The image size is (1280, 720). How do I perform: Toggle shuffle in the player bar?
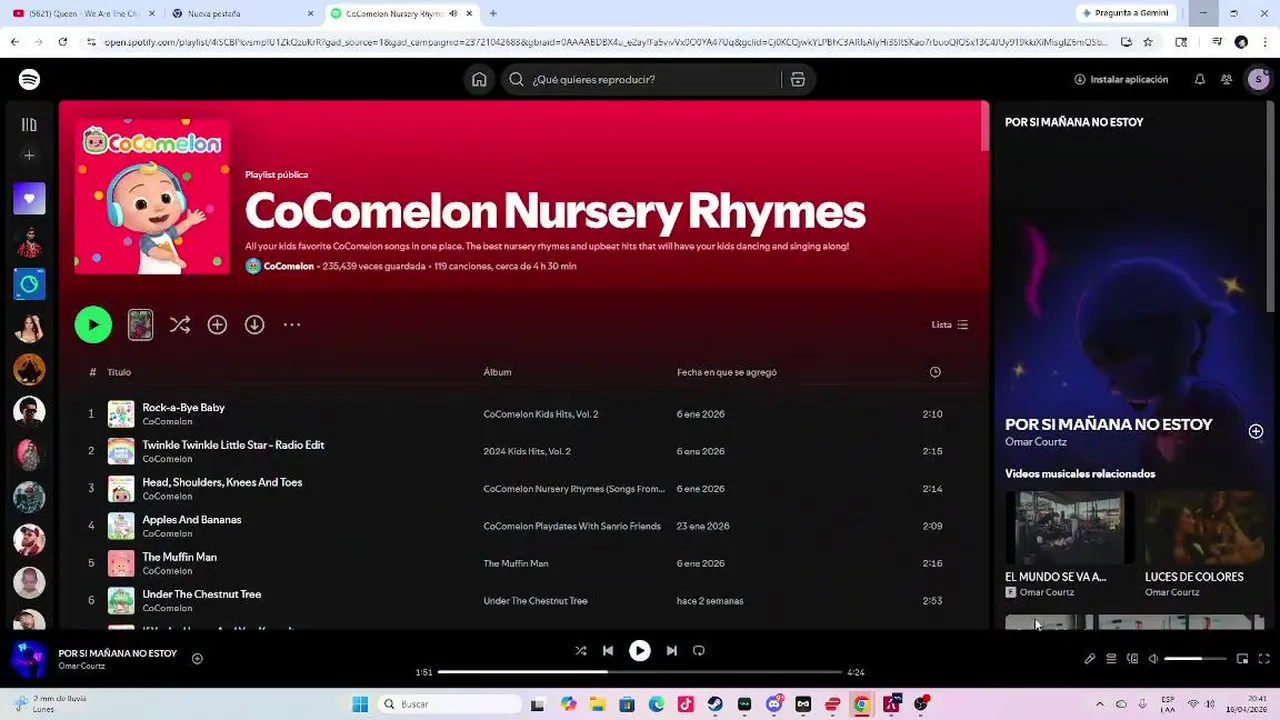(x=580, y=650)
